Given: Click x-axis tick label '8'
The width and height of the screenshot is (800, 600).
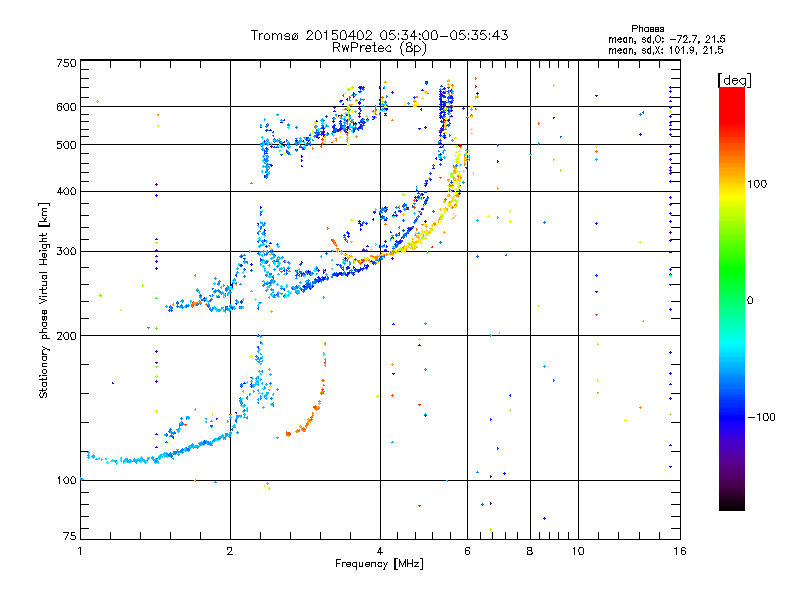Looking at the screenshot, I should (x=530, y=551).
